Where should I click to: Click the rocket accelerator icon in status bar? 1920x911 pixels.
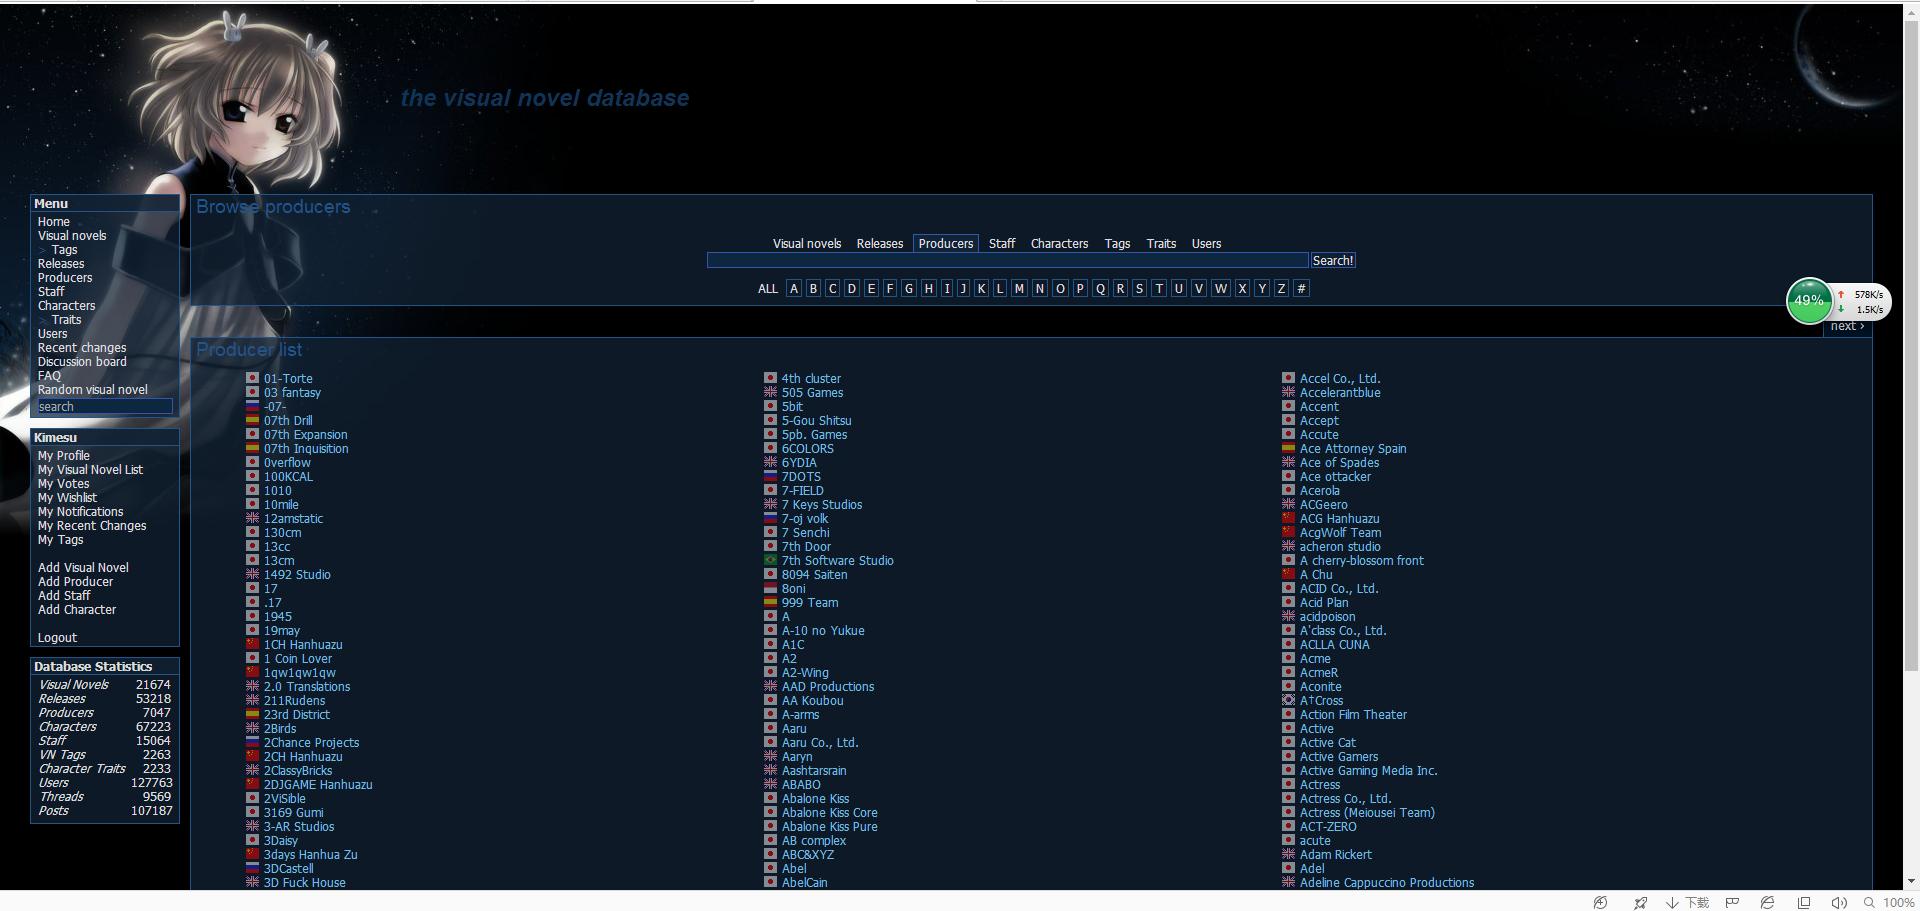point(1640,902)
